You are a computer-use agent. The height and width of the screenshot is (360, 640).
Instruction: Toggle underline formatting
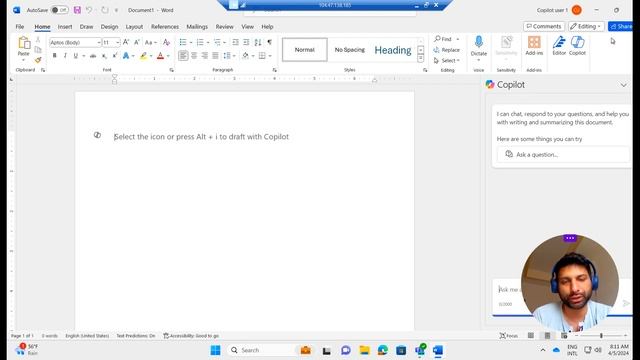tap(76, 56)
